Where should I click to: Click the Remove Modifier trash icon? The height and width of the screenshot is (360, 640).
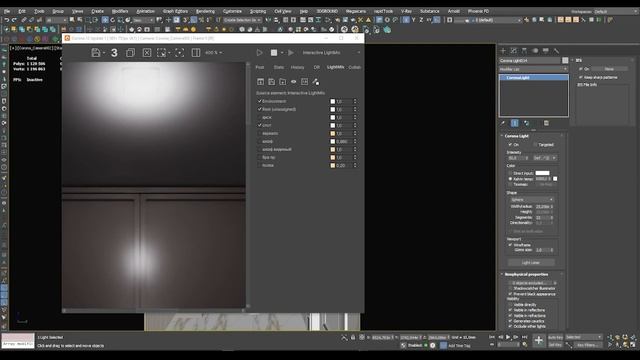click(x=546, y=123)
